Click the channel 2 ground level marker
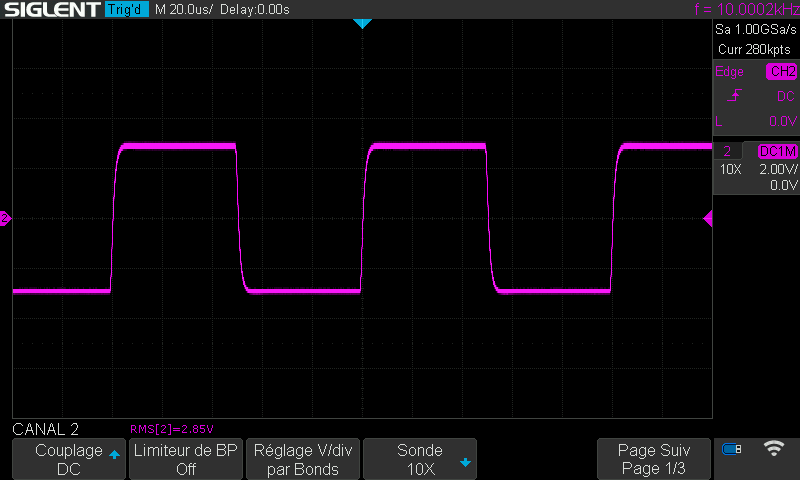This screenshot has width=800, height=480. click(5, 218)
